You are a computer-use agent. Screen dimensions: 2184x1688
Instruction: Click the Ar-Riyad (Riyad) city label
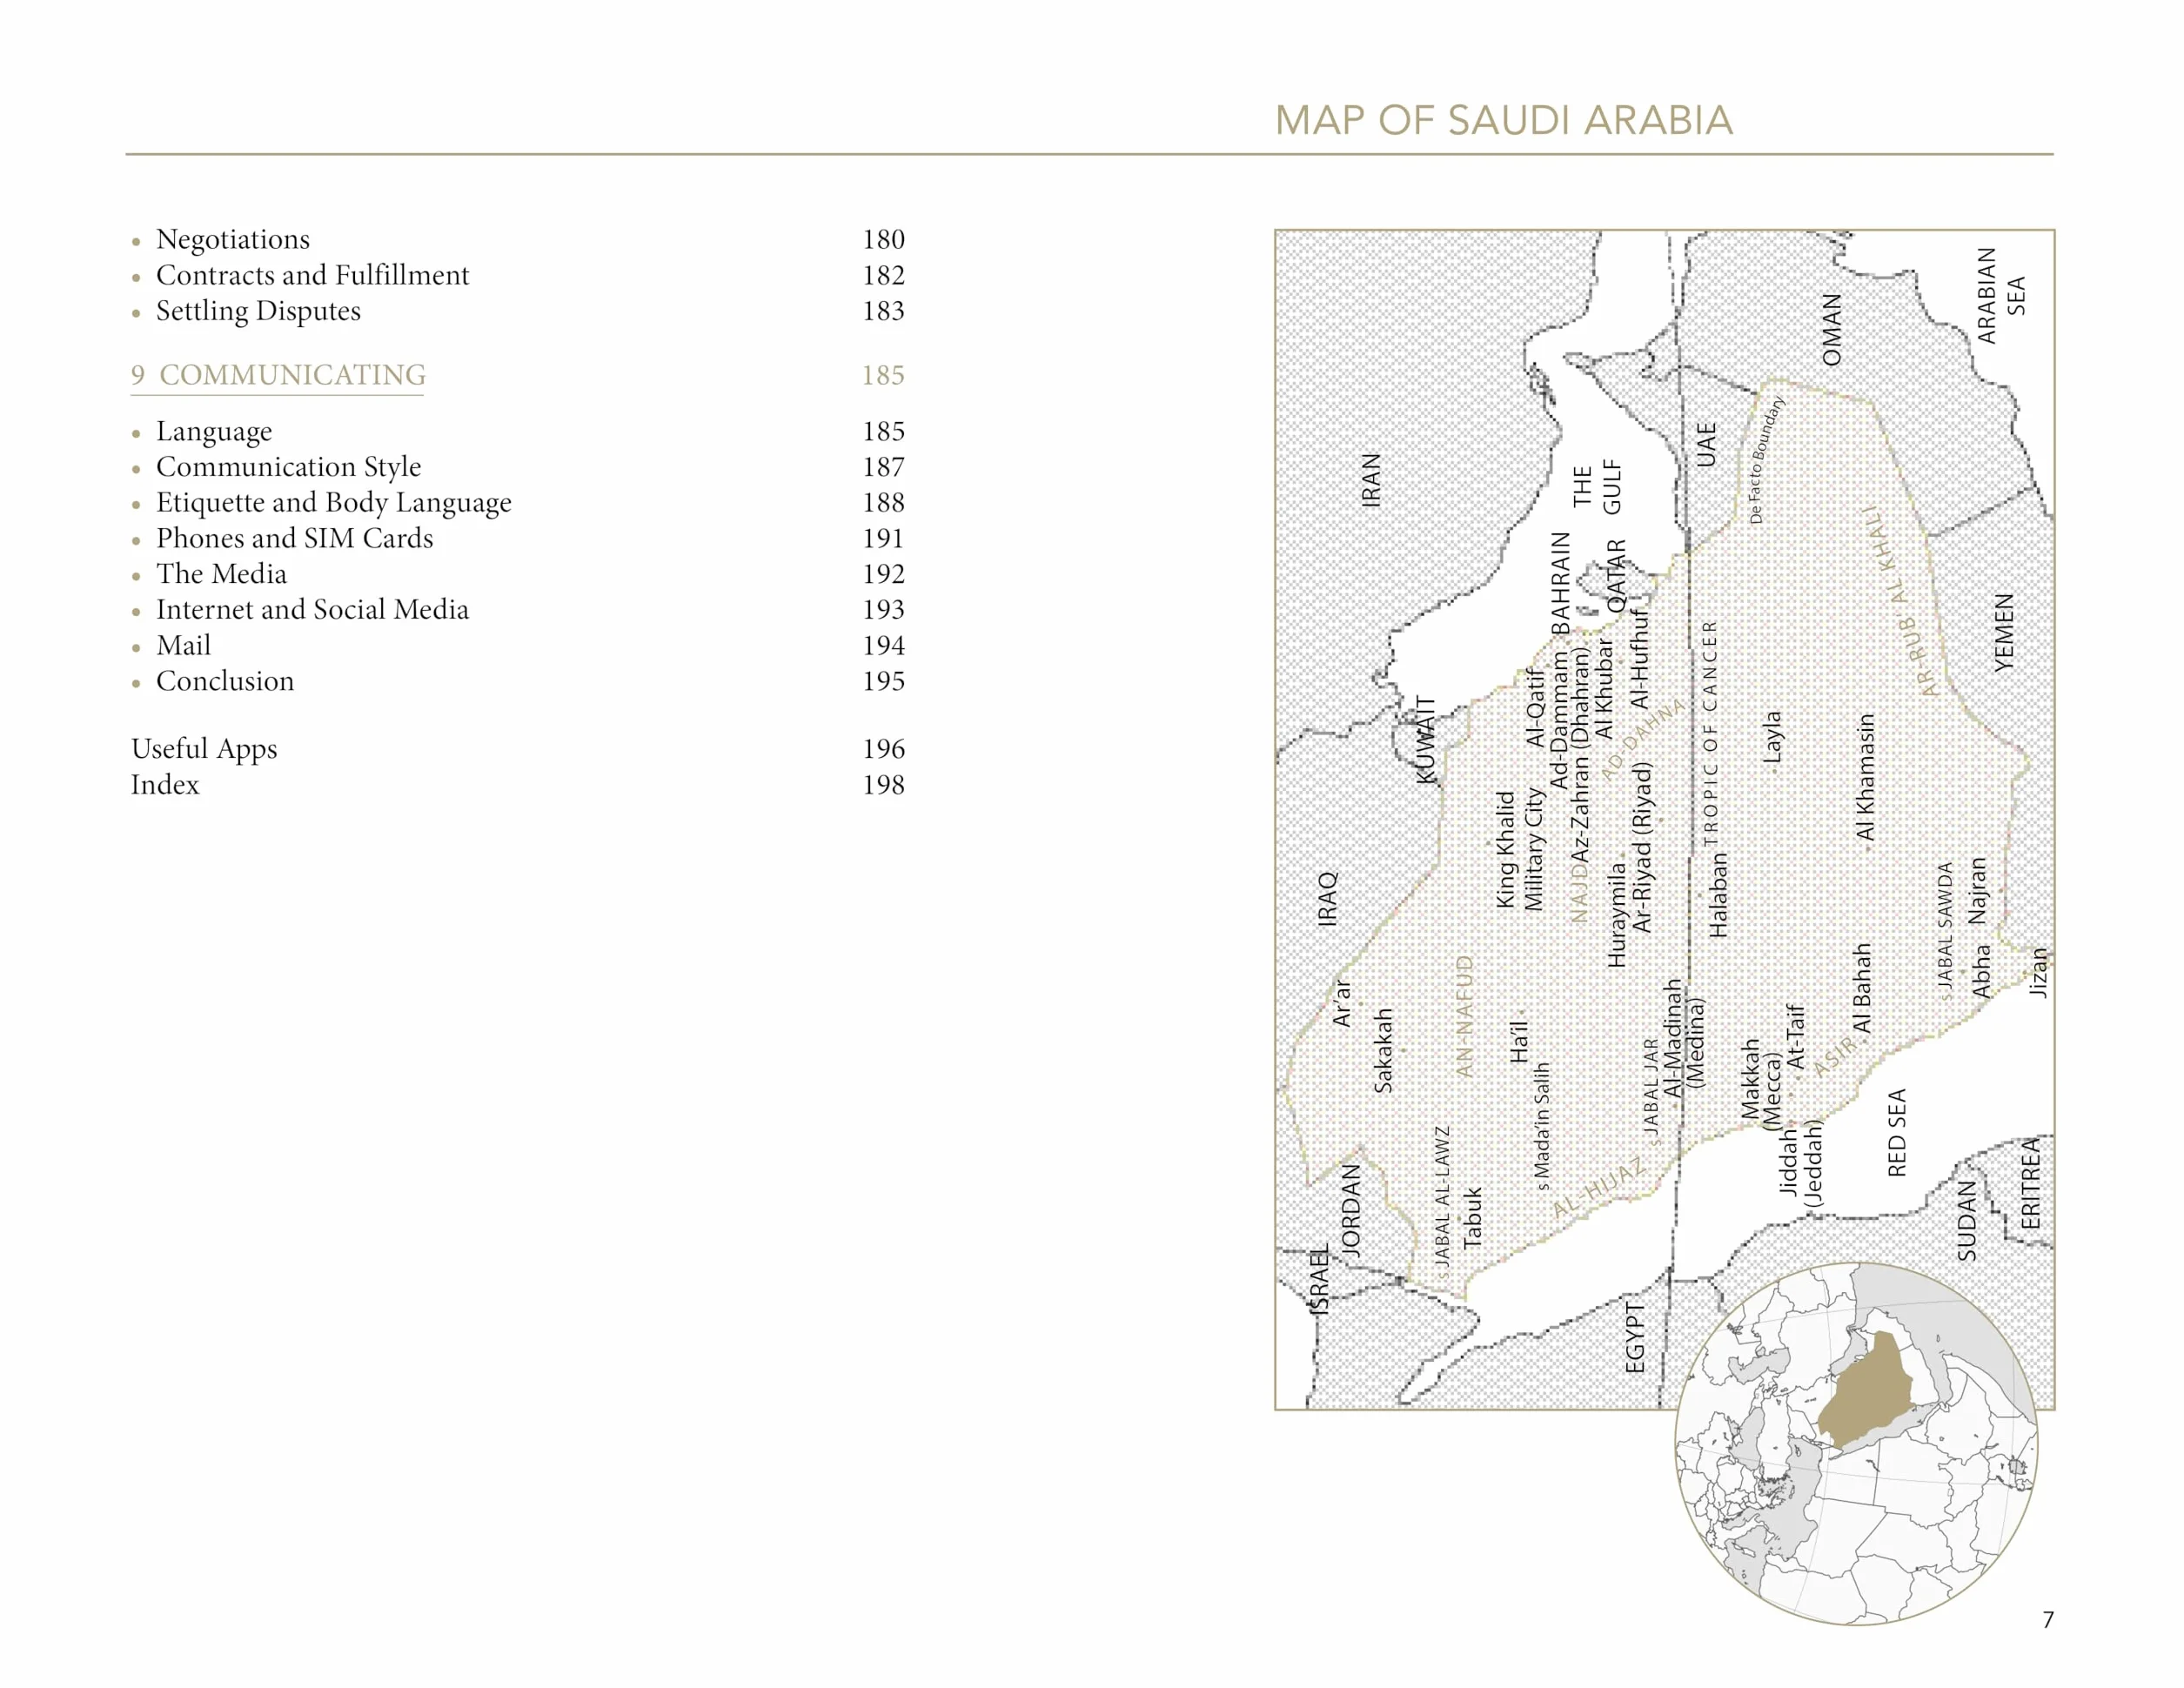[x=1641, y=847]
